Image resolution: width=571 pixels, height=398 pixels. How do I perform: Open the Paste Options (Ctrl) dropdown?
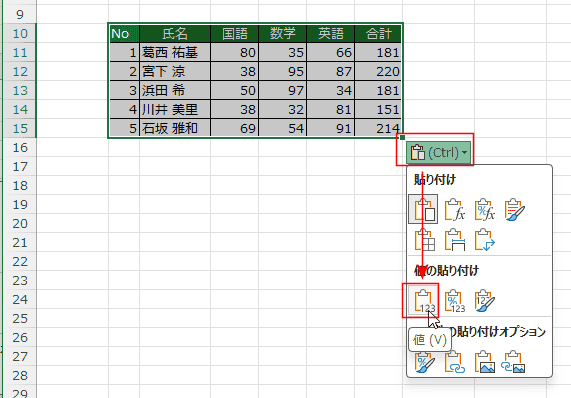click(439, 152)
